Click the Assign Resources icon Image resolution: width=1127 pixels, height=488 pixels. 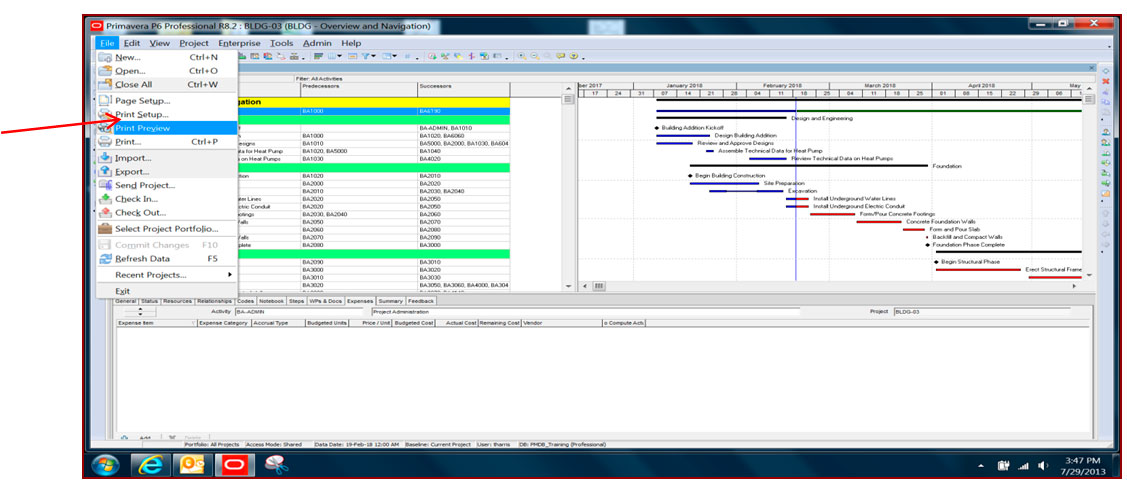[1105, 132]
